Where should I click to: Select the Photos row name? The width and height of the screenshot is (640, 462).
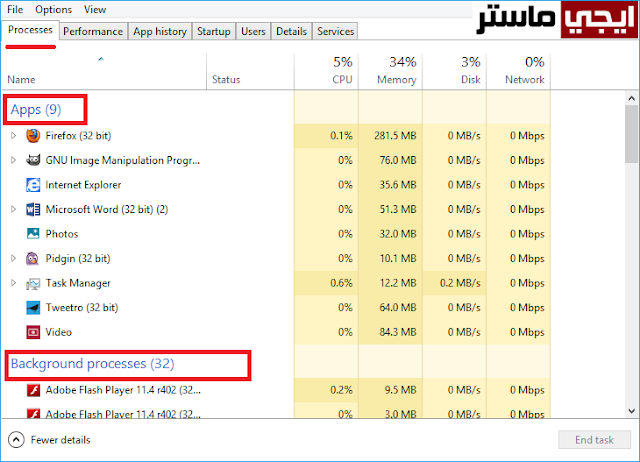62,234
